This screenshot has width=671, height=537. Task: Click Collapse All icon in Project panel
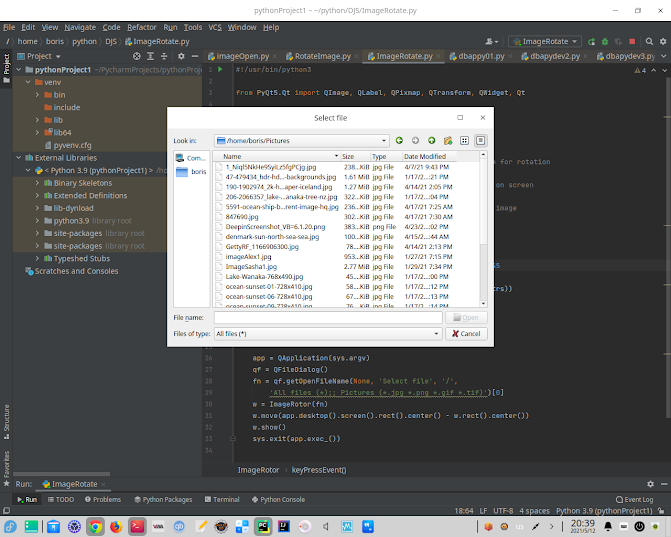tap(164, 56)
